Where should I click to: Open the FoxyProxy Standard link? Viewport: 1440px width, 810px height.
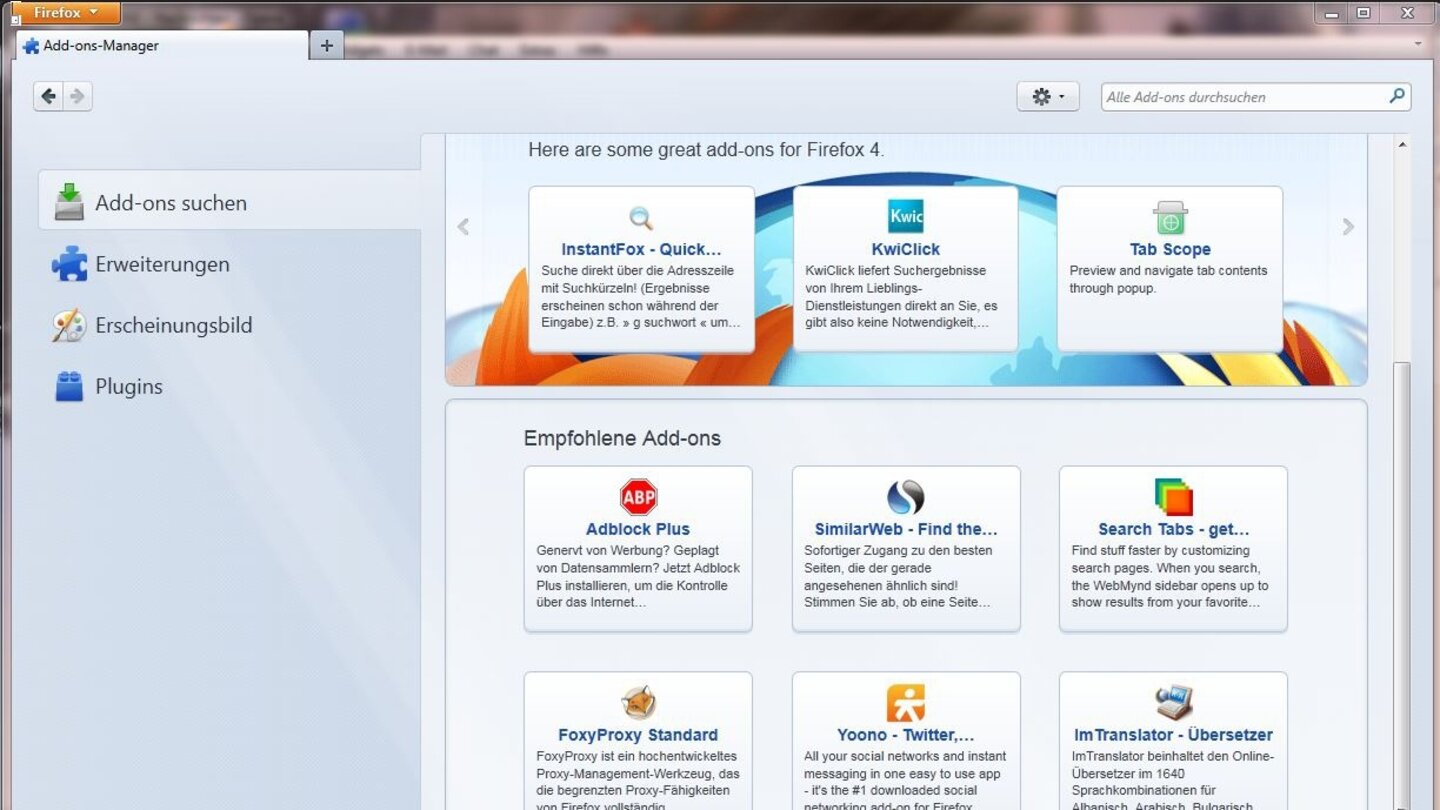pyautogui.click(x=638, y=735)
